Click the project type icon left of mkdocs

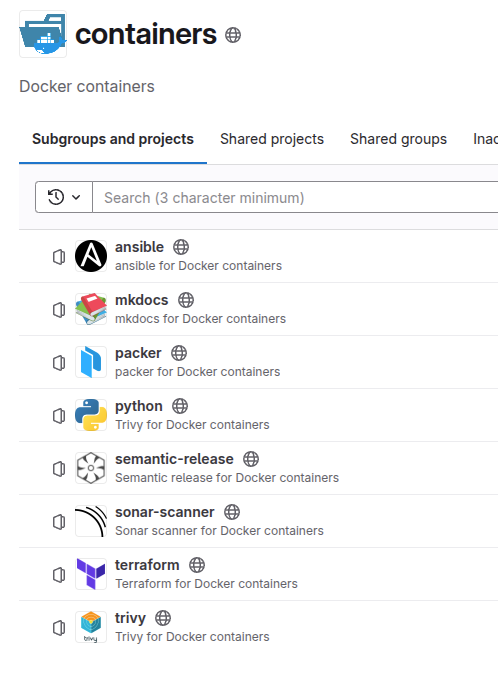point(59,310)
